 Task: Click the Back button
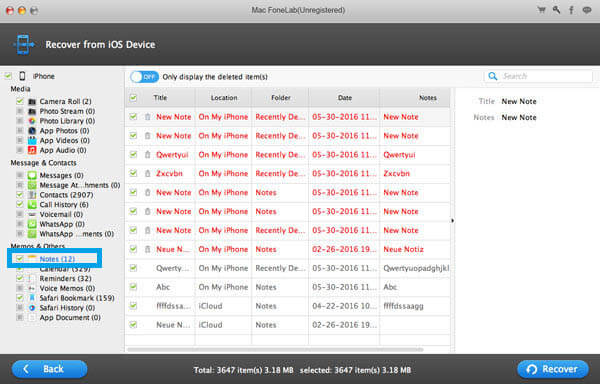pos(49,369)
